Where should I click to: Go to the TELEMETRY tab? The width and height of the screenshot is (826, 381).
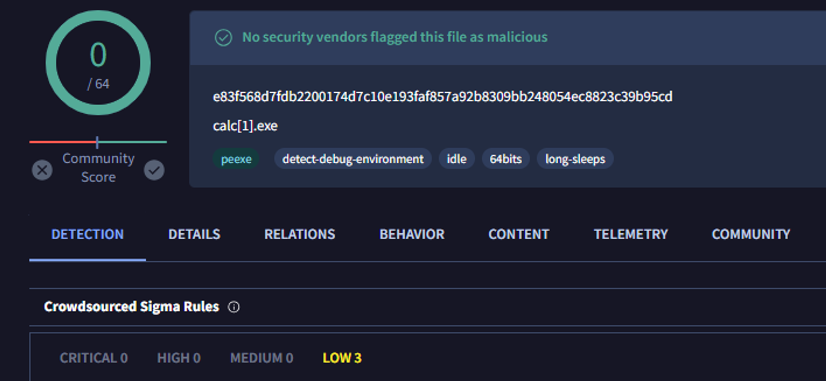pos(631,234)
